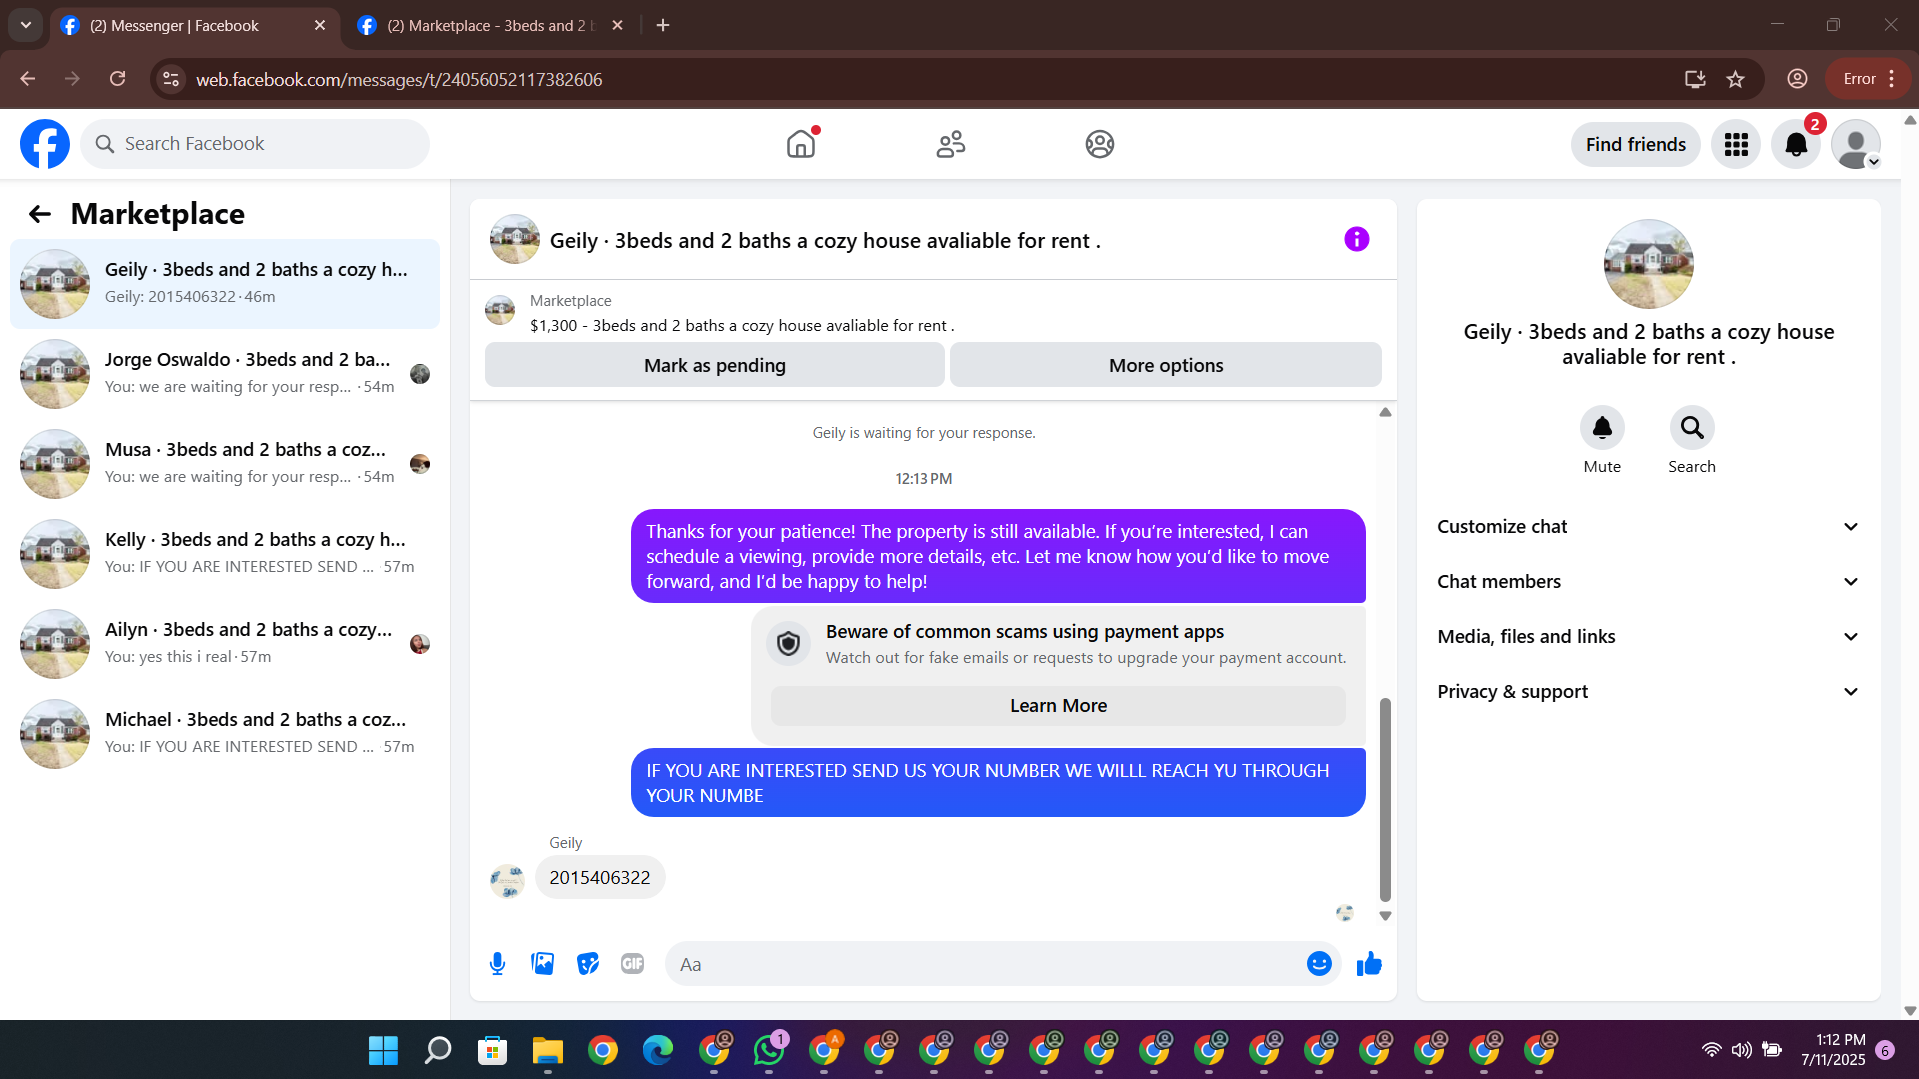Attach a photo using the image icon
The image size is (1919, 1079).
coord(543,963)
